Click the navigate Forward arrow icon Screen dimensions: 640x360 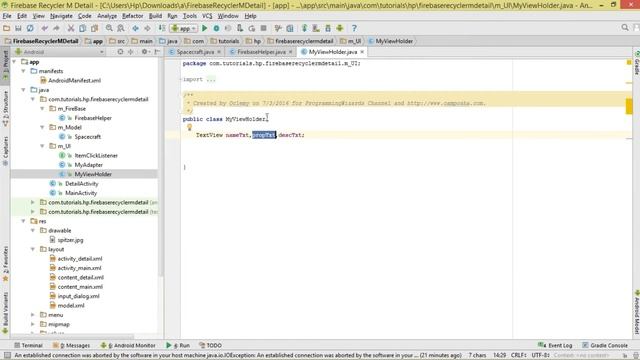(147, 28)
